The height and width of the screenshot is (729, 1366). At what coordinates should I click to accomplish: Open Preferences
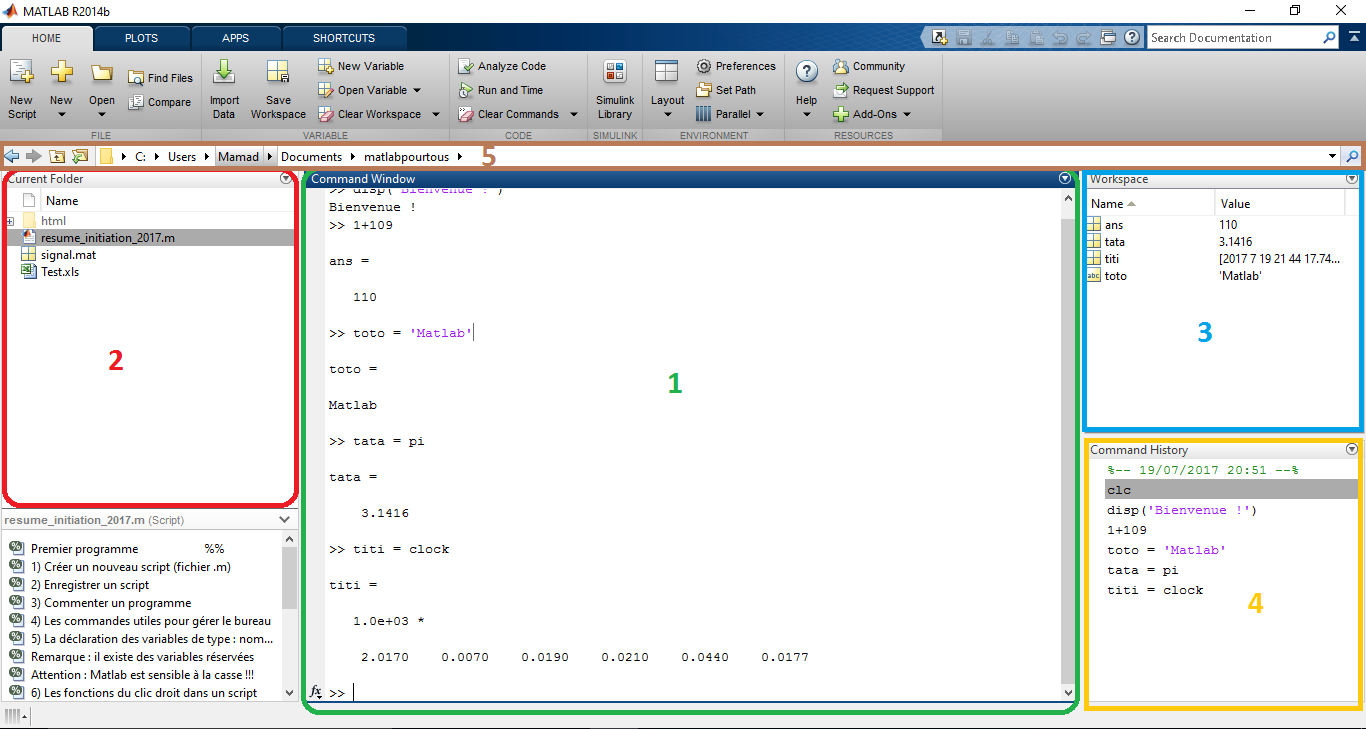(x=736, y=66)
